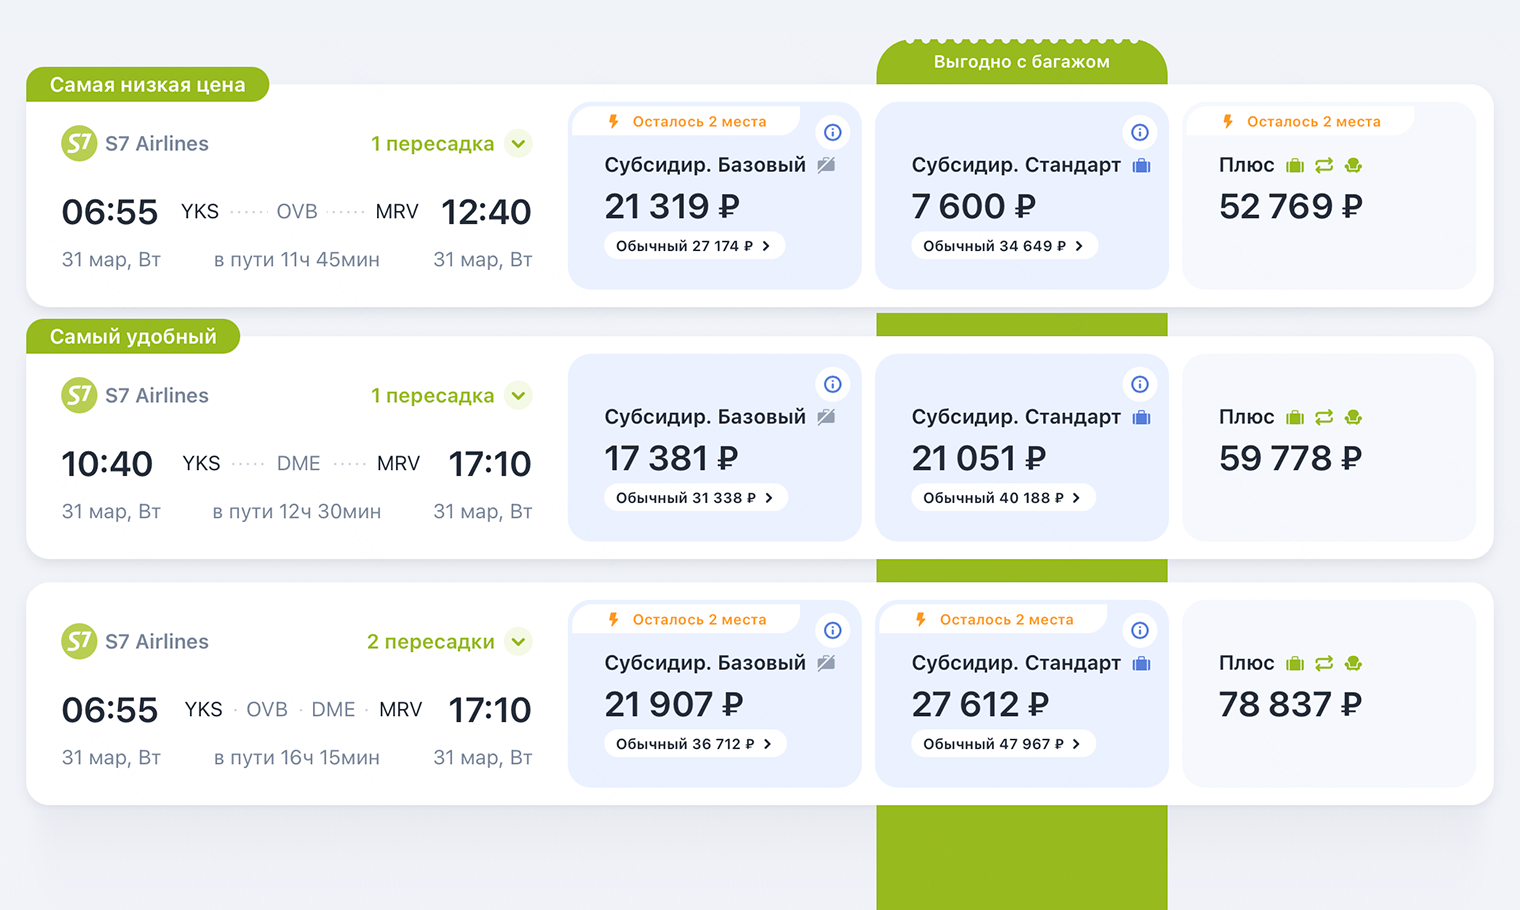Open info icon on 21 051 ₽ Standard fare
Screen dimensions: 1520x910
1139,384
